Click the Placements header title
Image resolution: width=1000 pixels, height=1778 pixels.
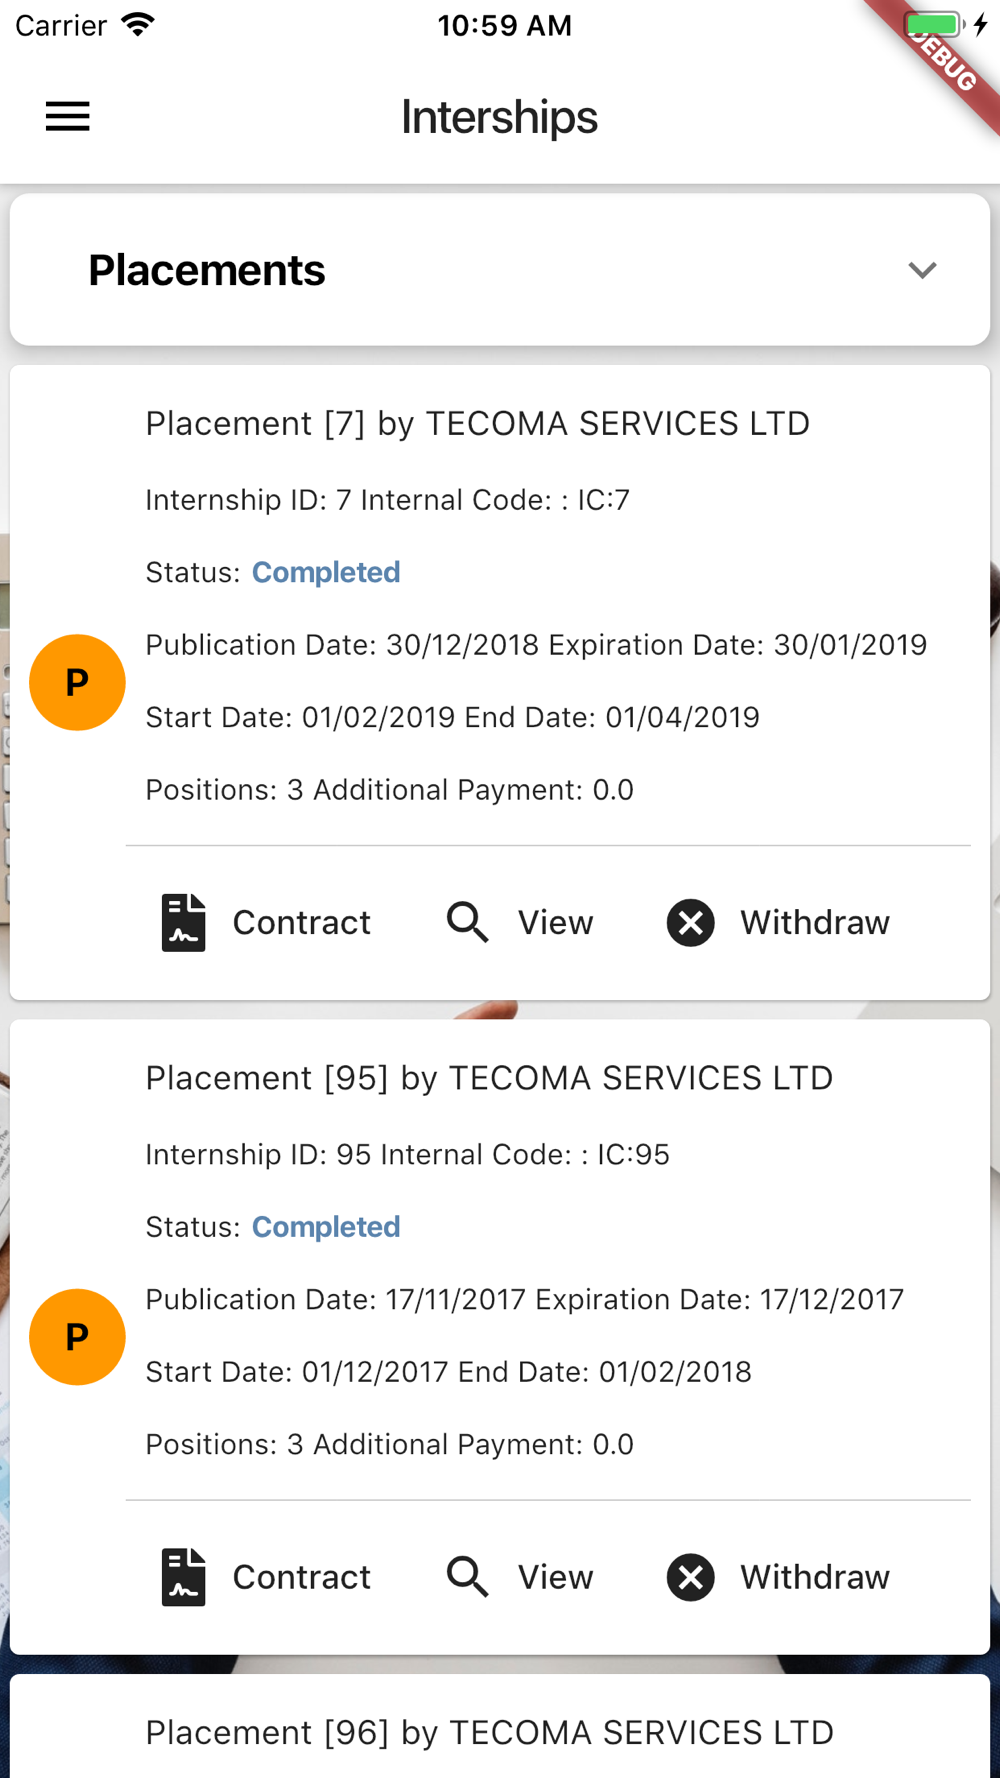click(207, 270)
